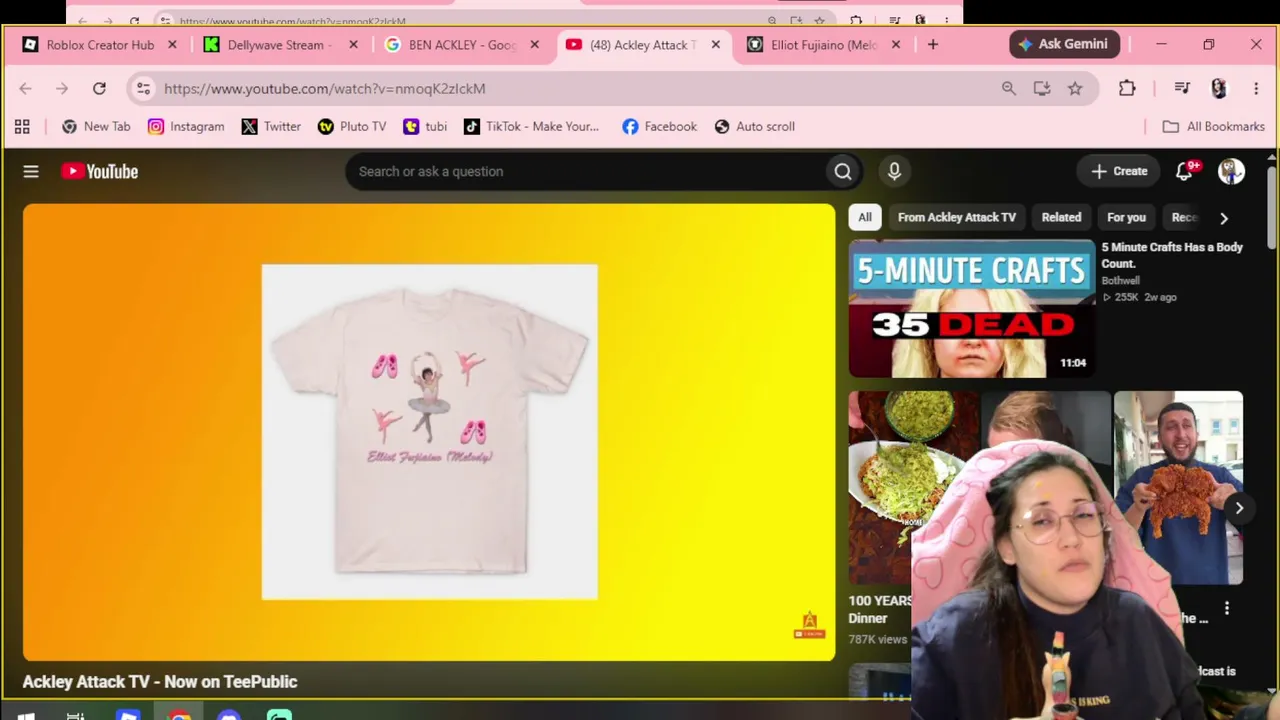The height and width of the screenshot is (720, 1280).
Task: Start voice search with the microphone
Action: click(894, 172)
